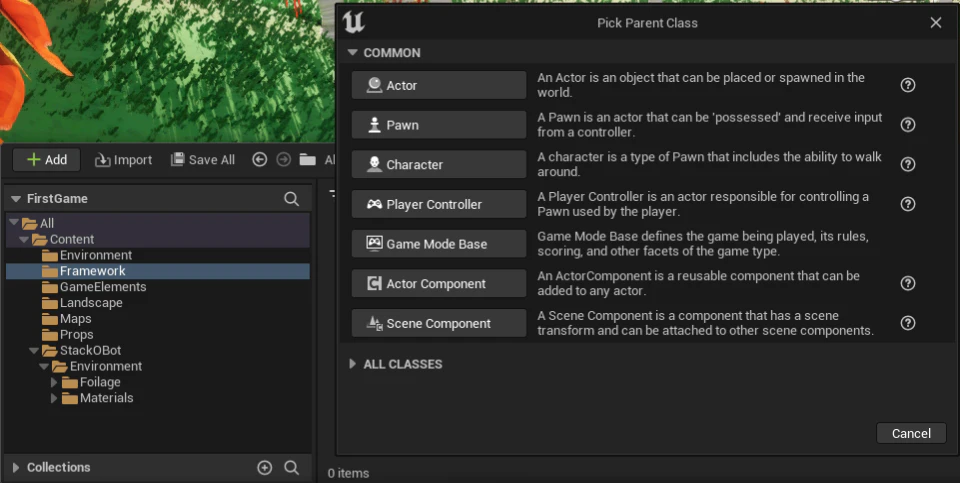The image size is (960, 483).
Task: Expand the Materials folder
Action: click(54, 399)
